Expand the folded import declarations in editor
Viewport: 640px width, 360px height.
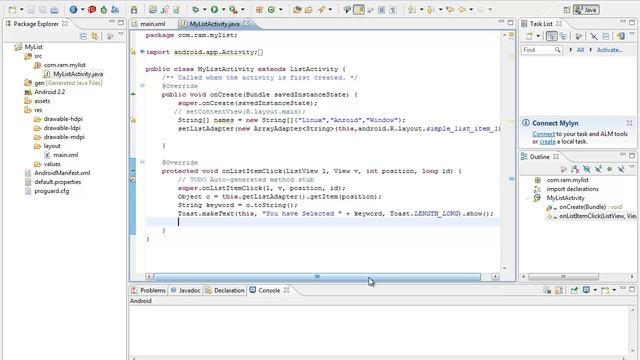(x=142, y=52)
